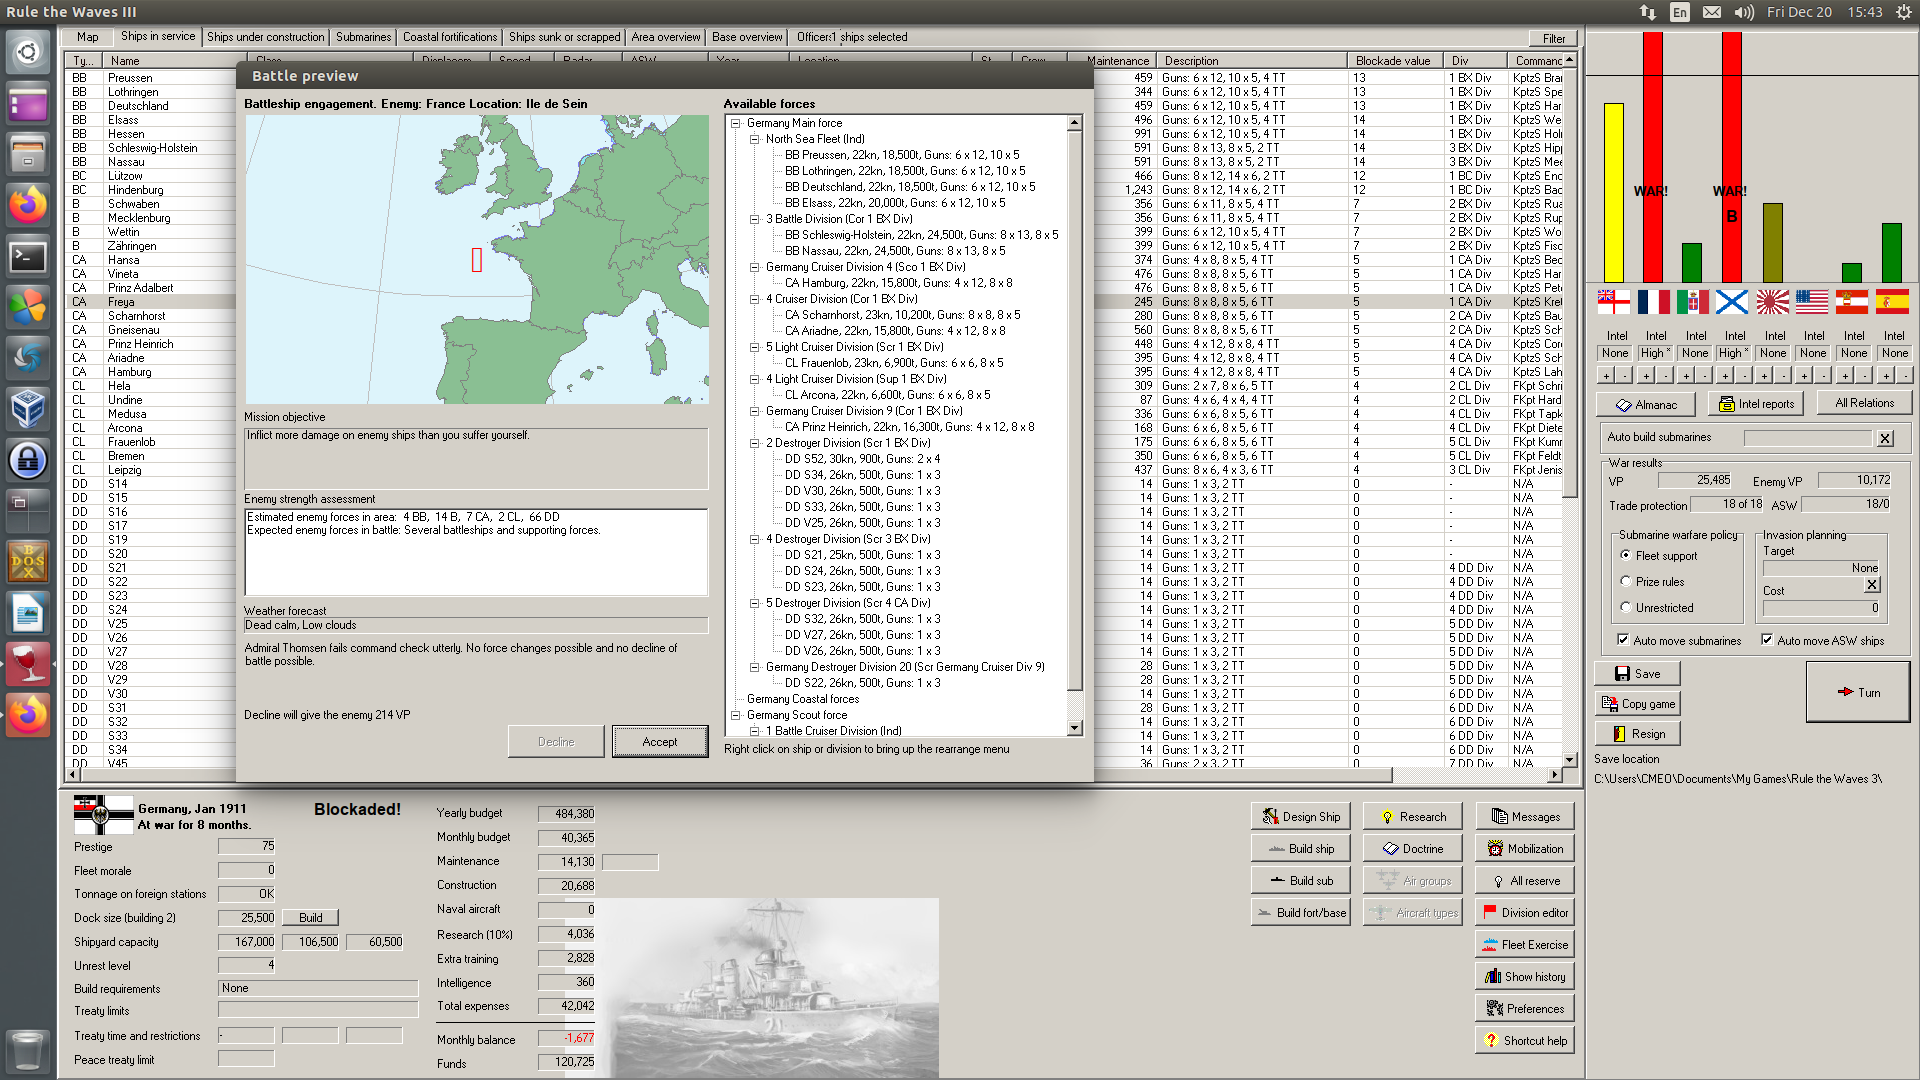Click the Japanese rising sun flag
The width and height of the screenshot is (1920, 1080).
click(x=1772, y=301)
